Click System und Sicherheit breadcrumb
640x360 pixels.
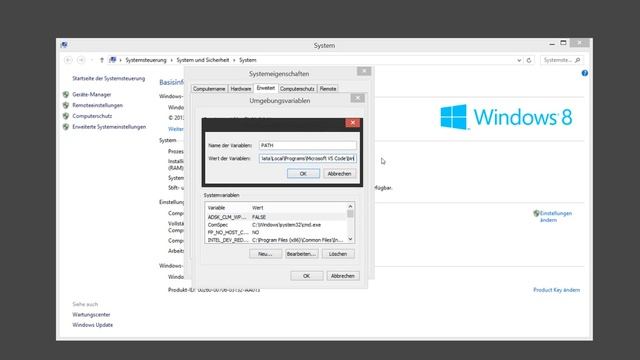click(203, 60)
